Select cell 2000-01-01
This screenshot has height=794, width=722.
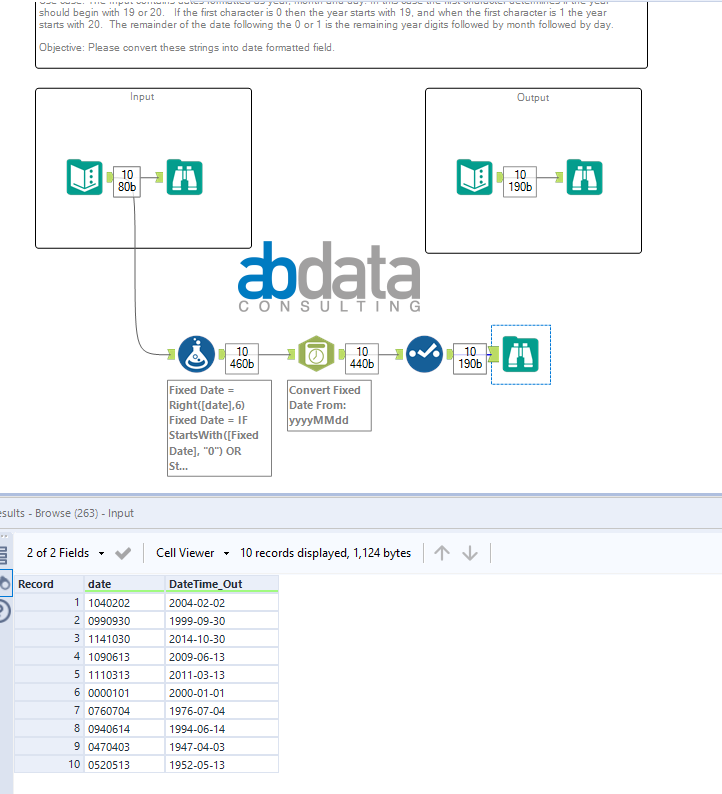coord(222,693)
